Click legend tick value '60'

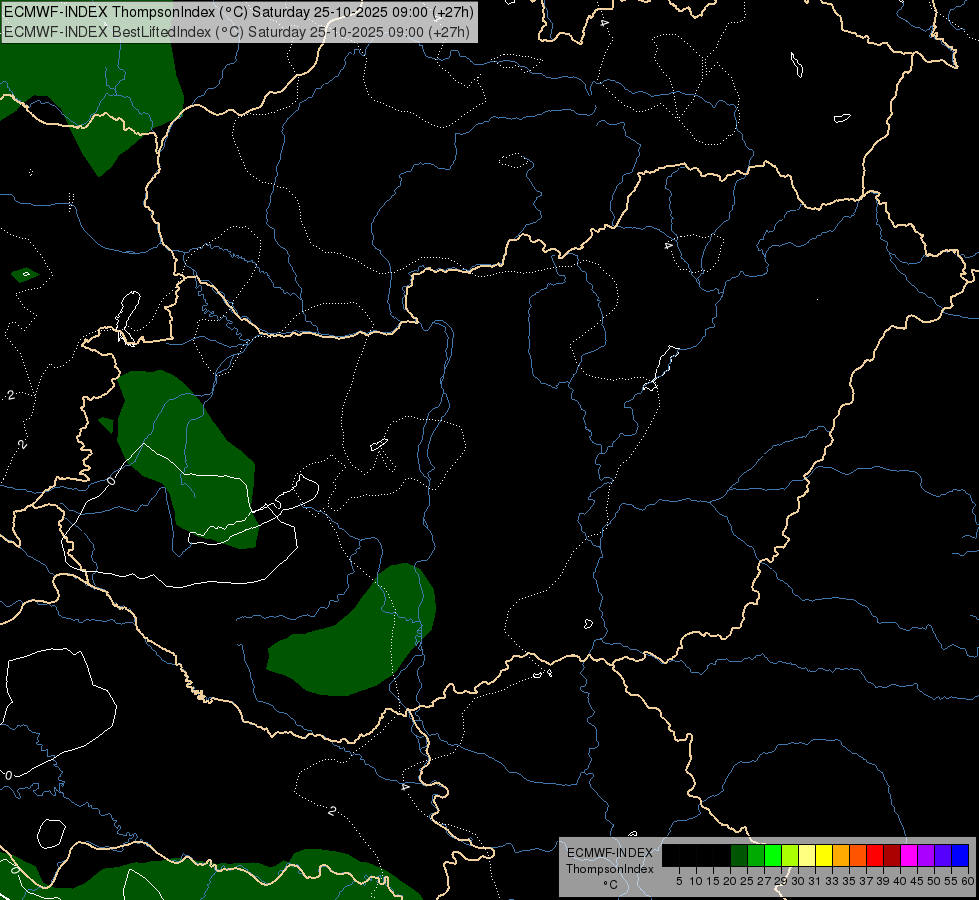pyautogui.click(x=968, y=881)
